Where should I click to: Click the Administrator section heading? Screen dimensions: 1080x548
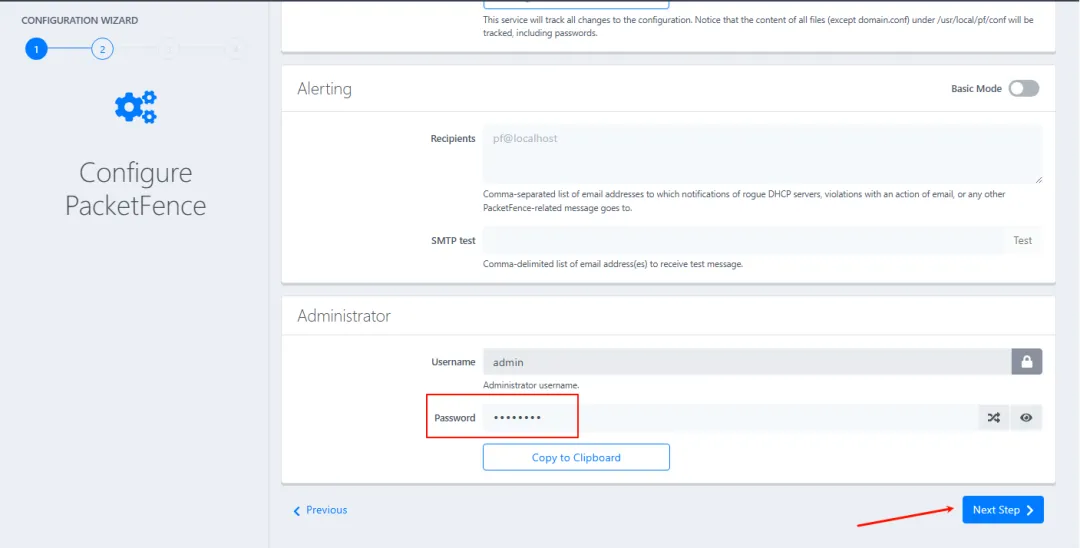tap(344, 316)
